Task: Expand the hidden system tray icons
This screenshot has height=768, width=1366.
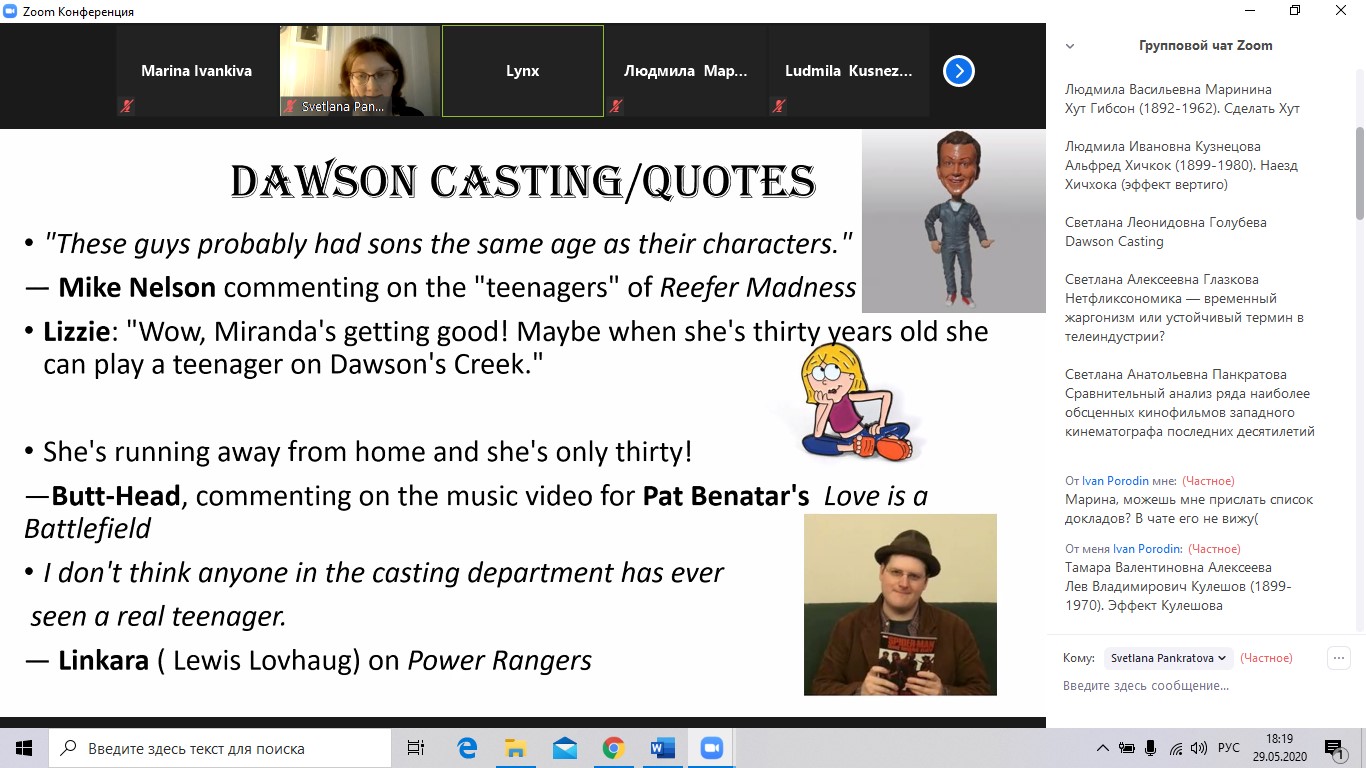Action: click(1102, 748)
